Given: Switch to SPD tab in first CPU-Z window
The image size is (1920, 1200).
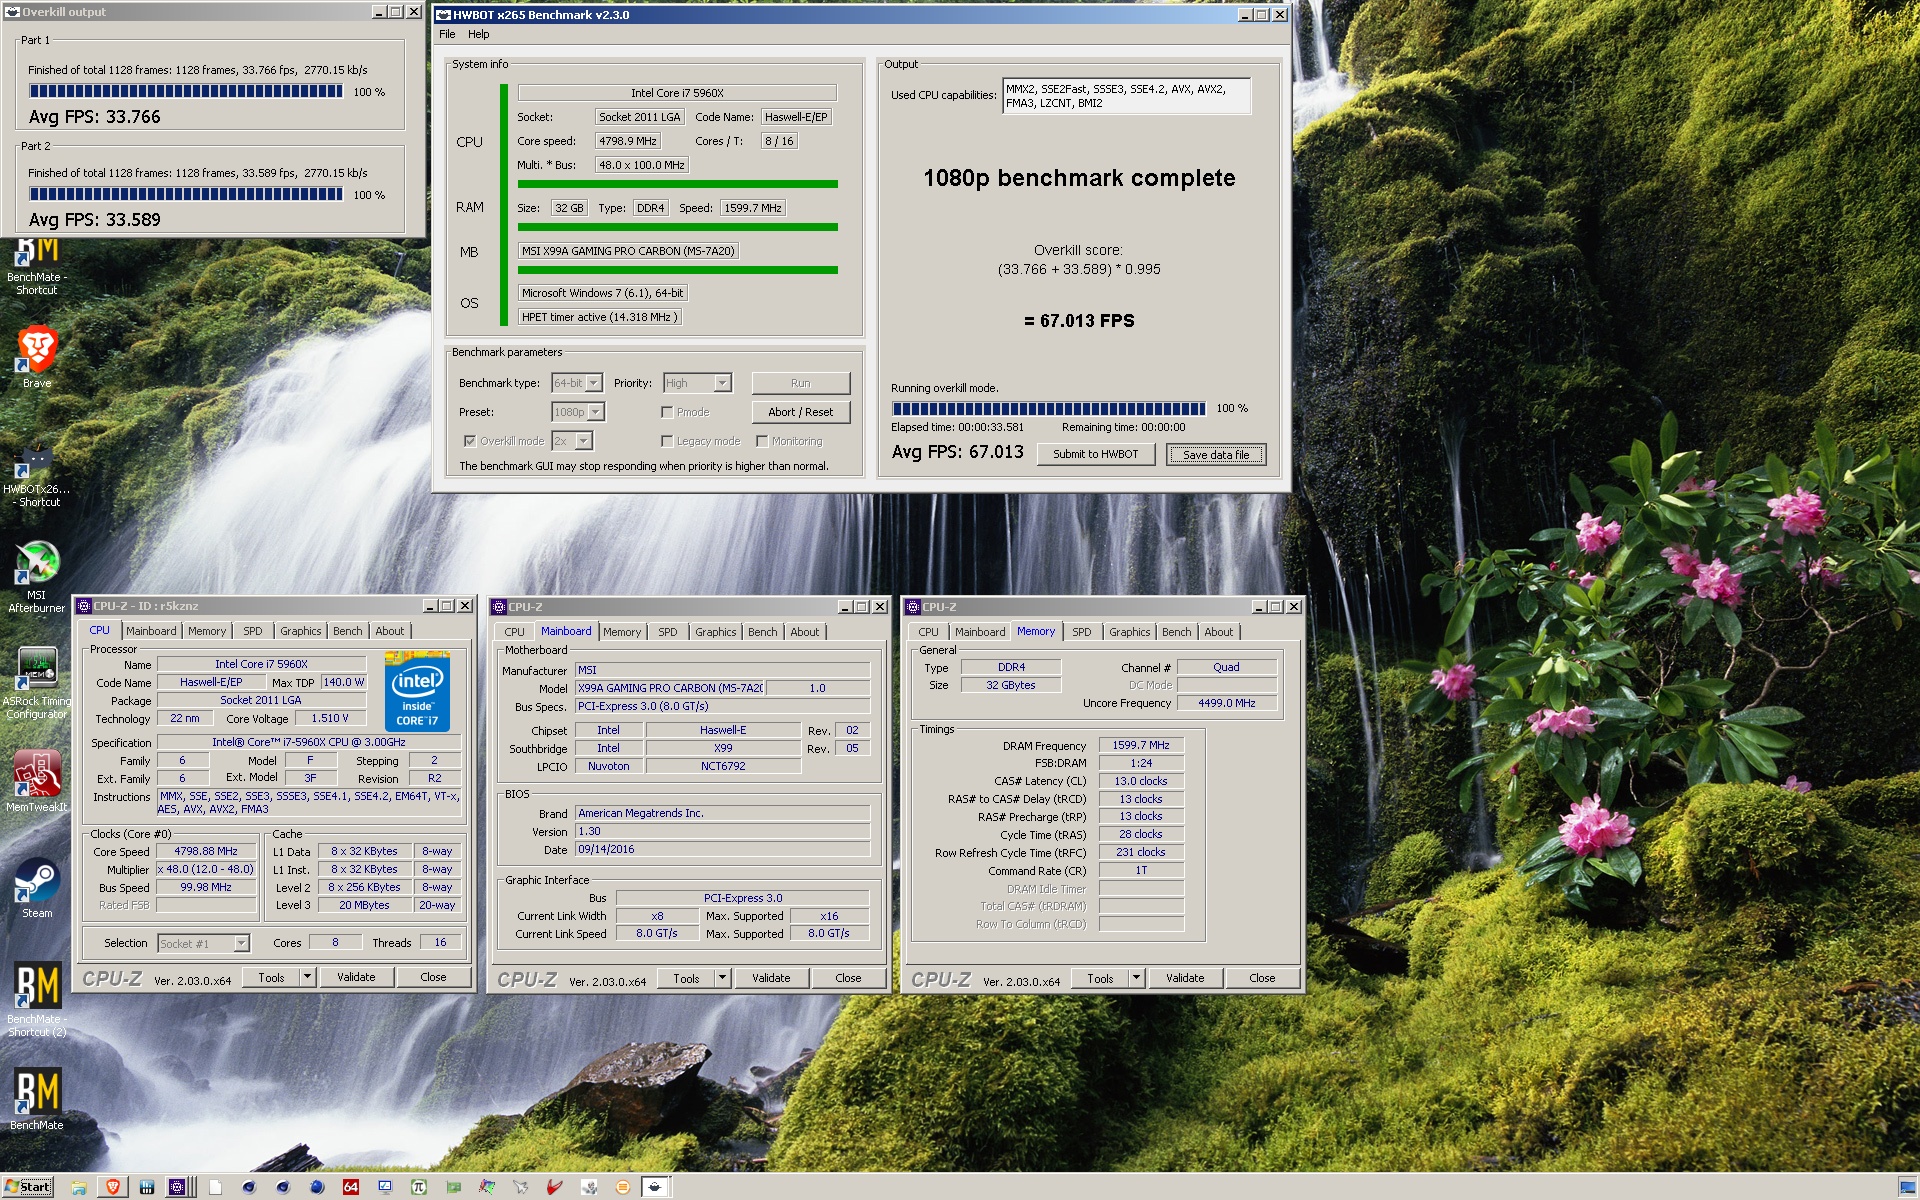Looking at the screenshot, I should tap(253, 631).
